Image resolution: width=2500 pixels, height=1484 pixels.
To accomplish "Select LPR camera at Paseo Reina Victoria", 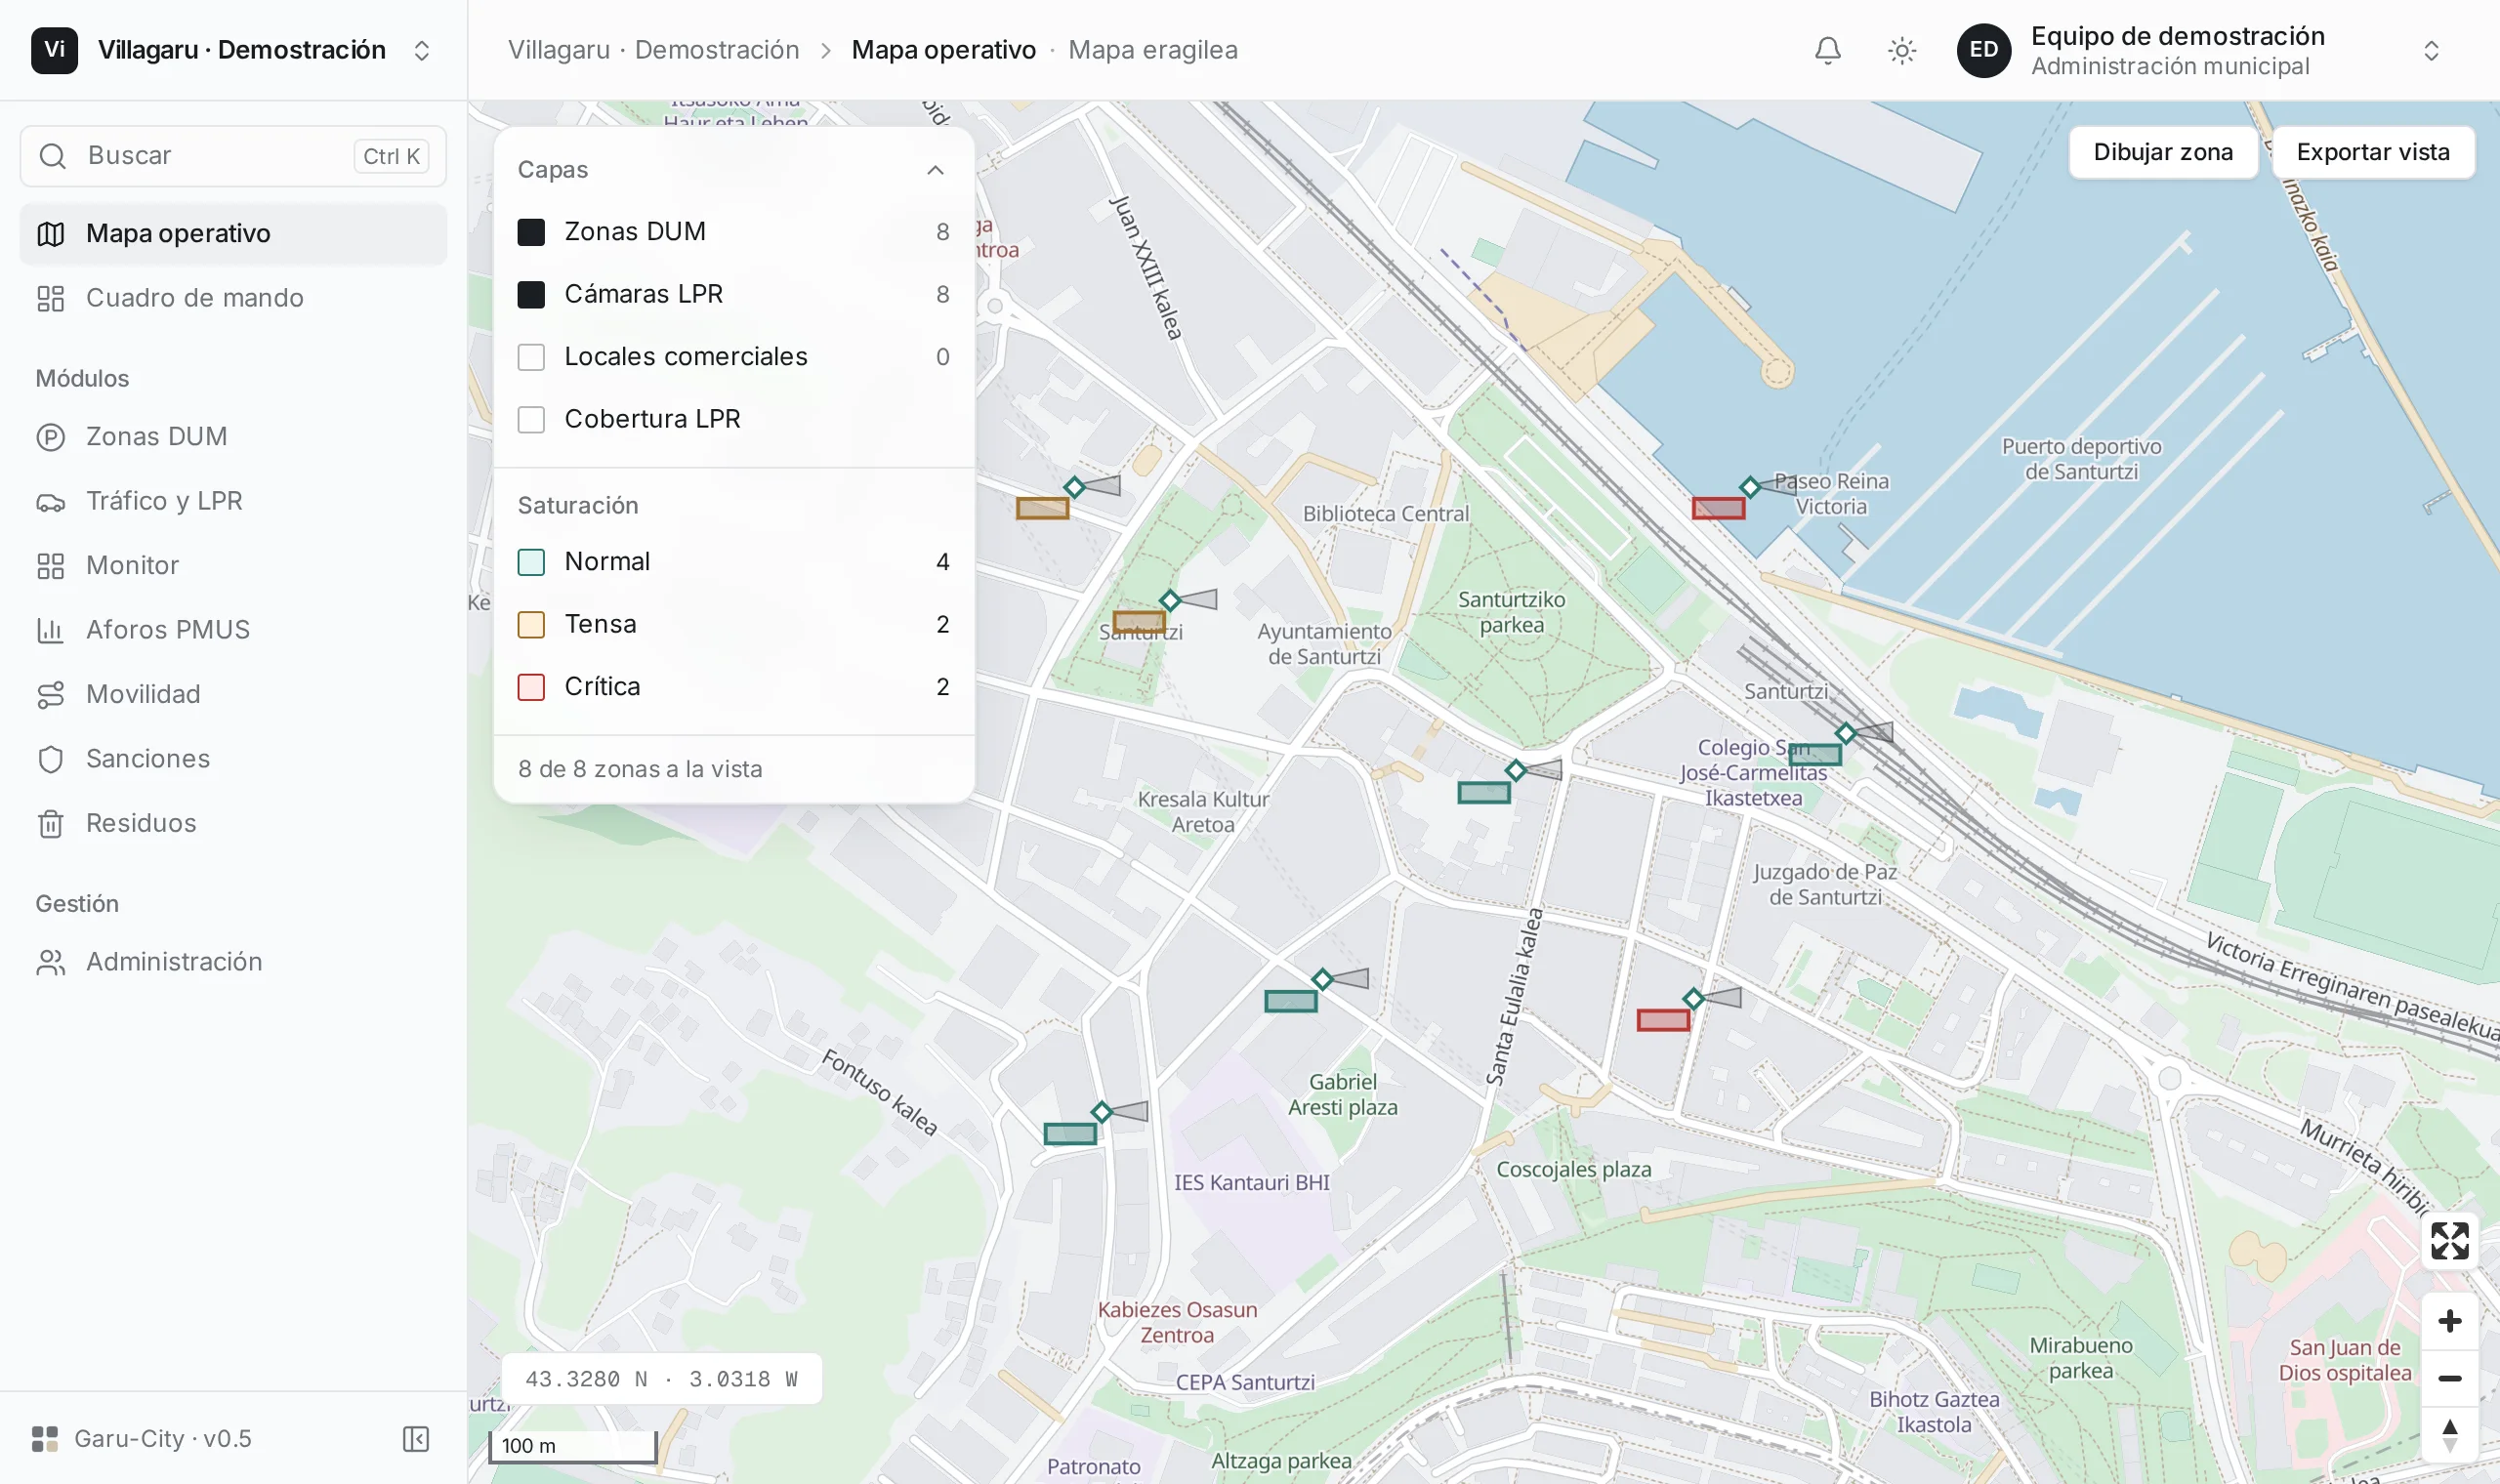I will [x=1750, y=487].
